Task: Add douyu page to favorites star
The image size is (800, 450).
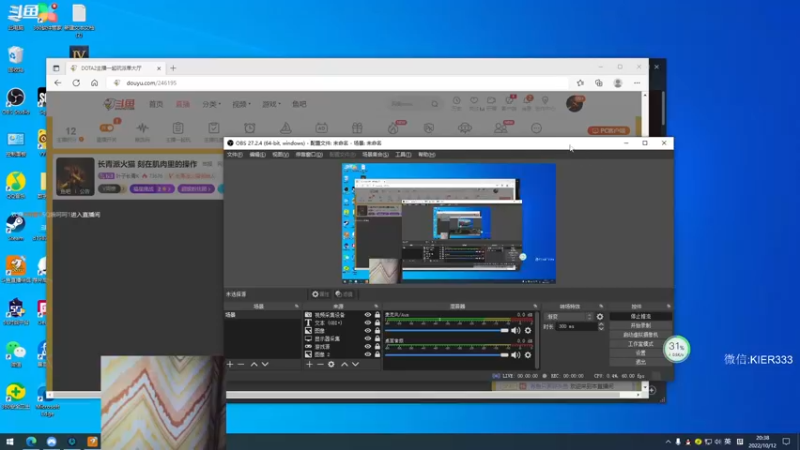Action: pyautogui.click(x=580, y=83)
